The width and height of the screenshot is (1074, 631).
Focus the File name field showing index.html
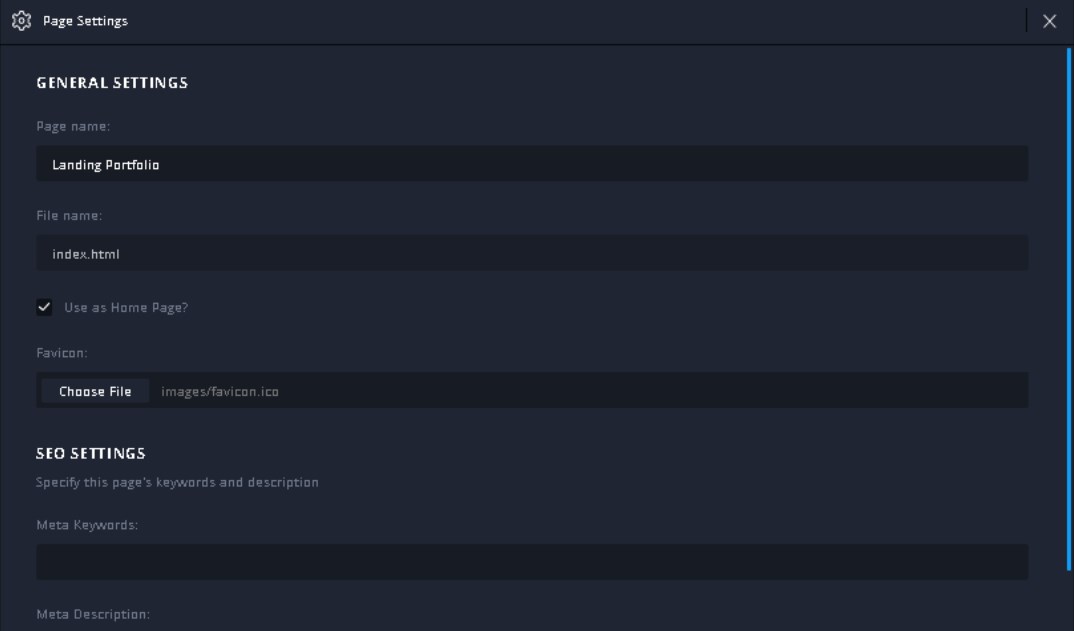pos(531,254)
